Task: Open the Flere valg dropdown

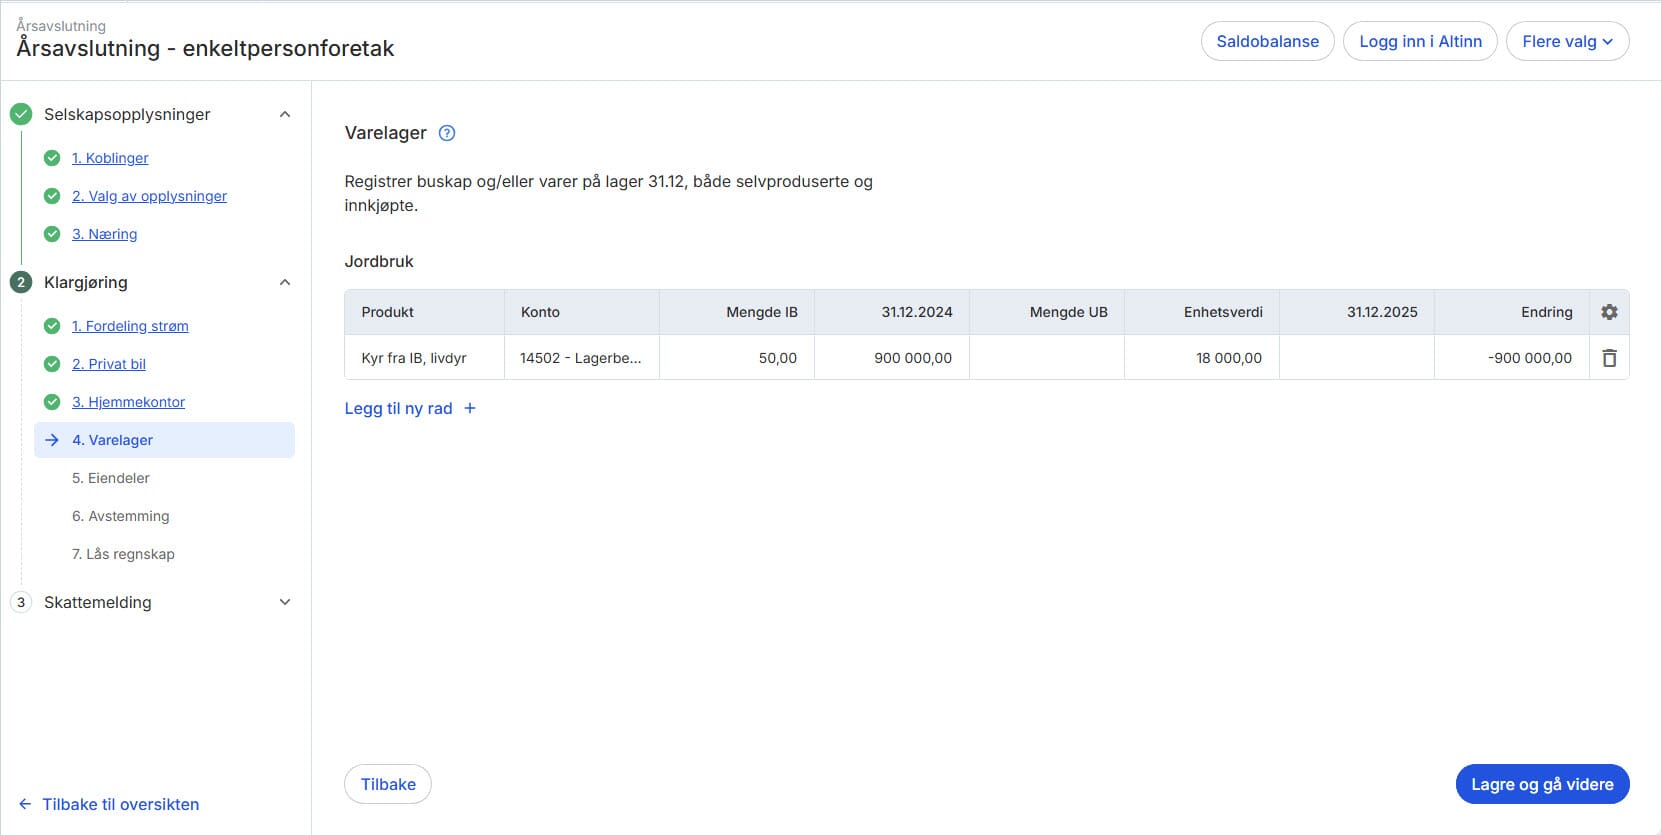Action: pyautogui.click(x=1567, y=41)
